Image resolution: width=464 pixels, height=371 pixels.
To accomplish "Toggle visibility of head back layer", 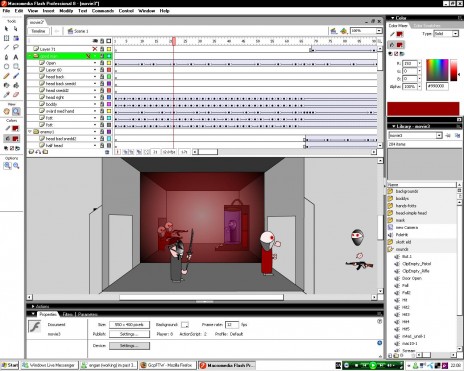I will [95, 77].
